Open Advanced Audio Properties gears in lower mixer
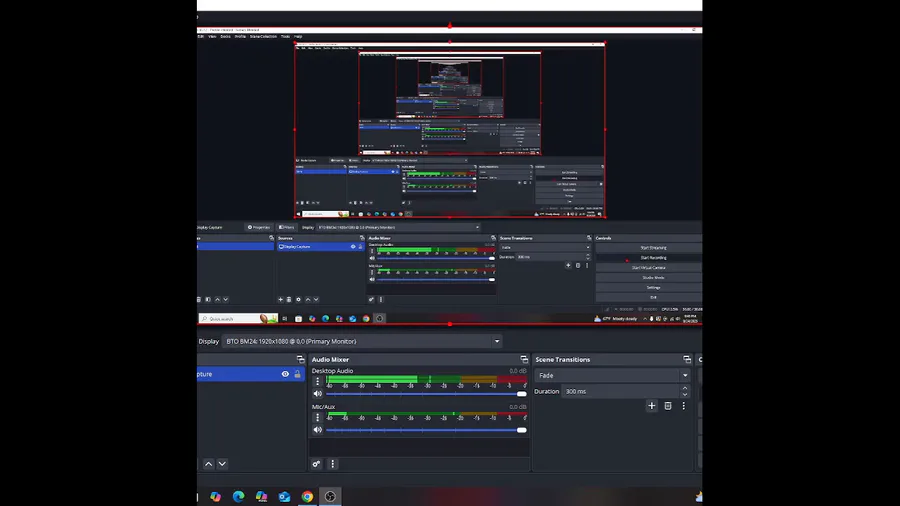900x506 pixels. click(x=316, y=464)
